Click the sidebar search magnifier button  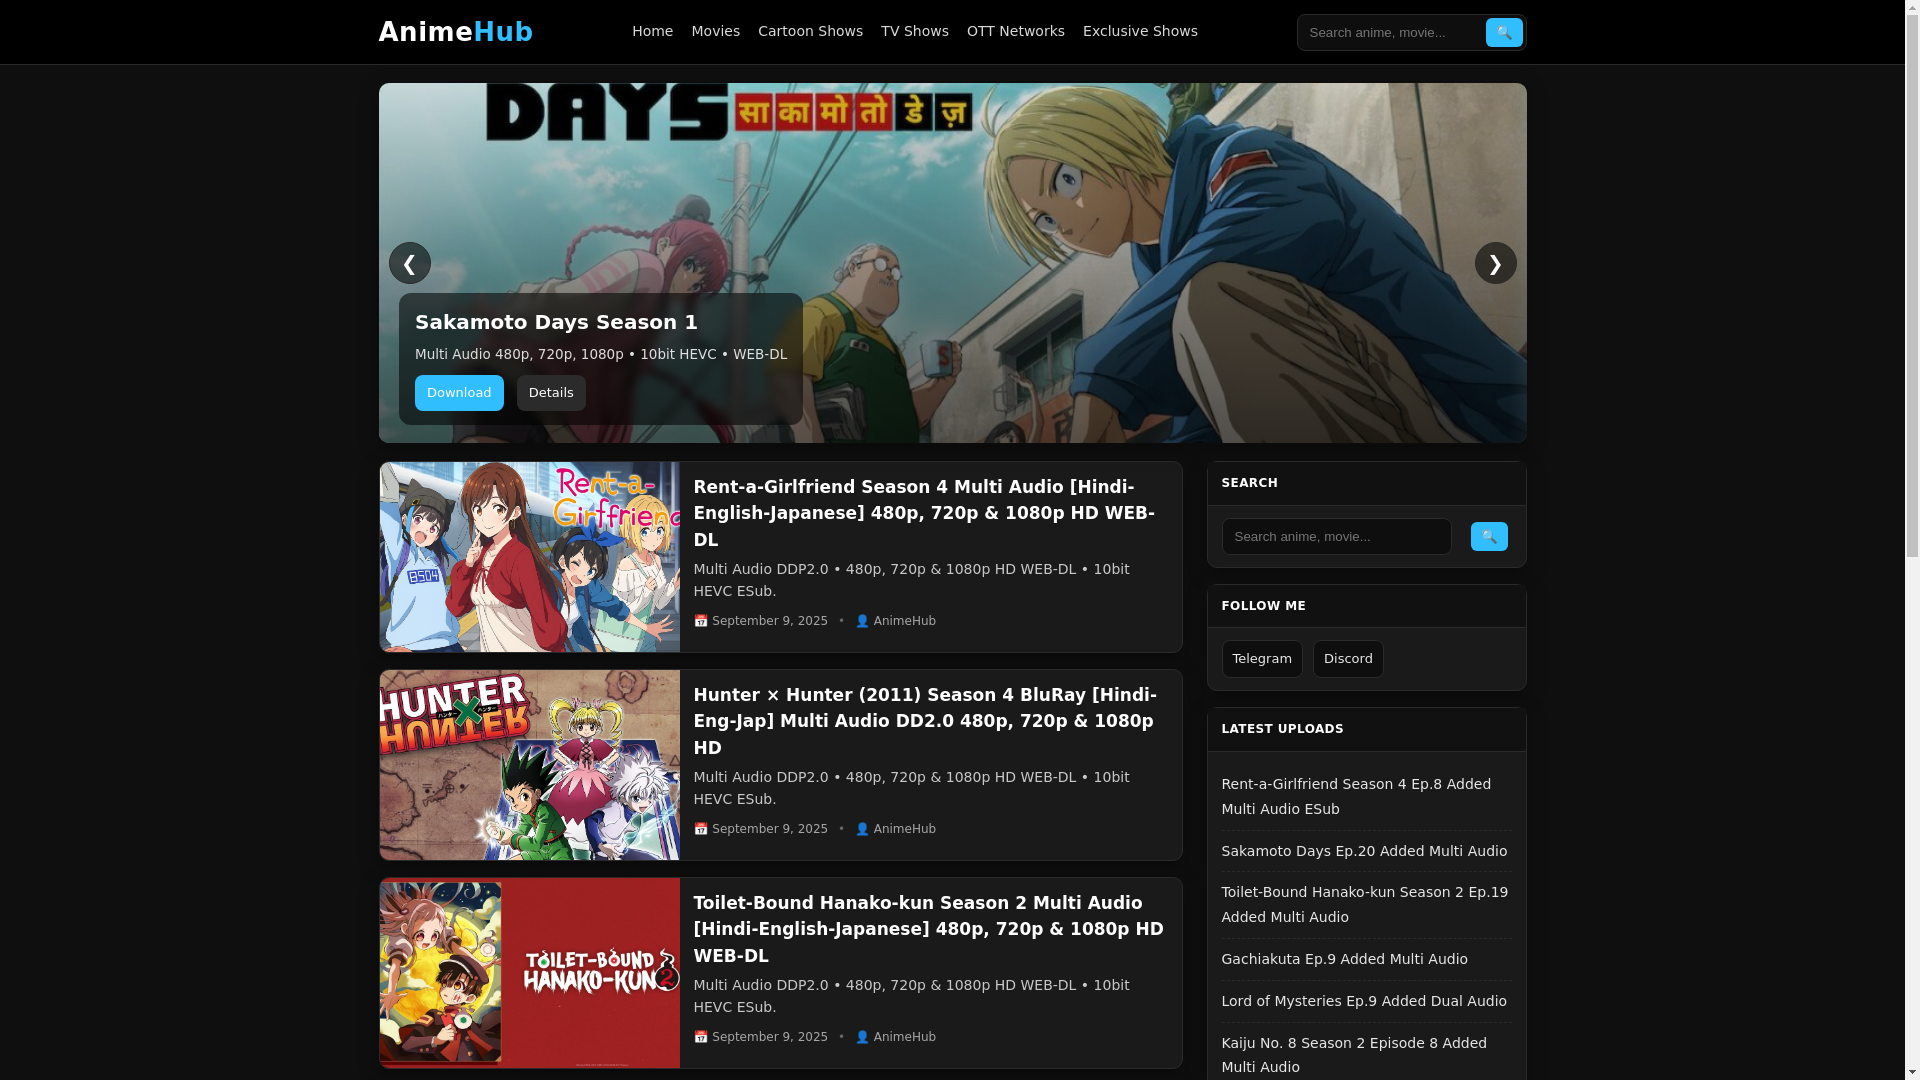(x=1488, y=536)
